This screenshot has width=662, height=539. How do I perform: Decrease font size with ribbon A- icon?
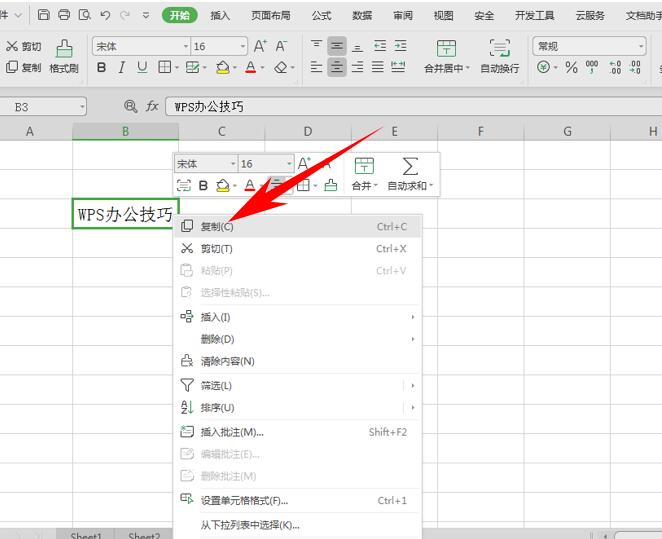coord(281,46)
